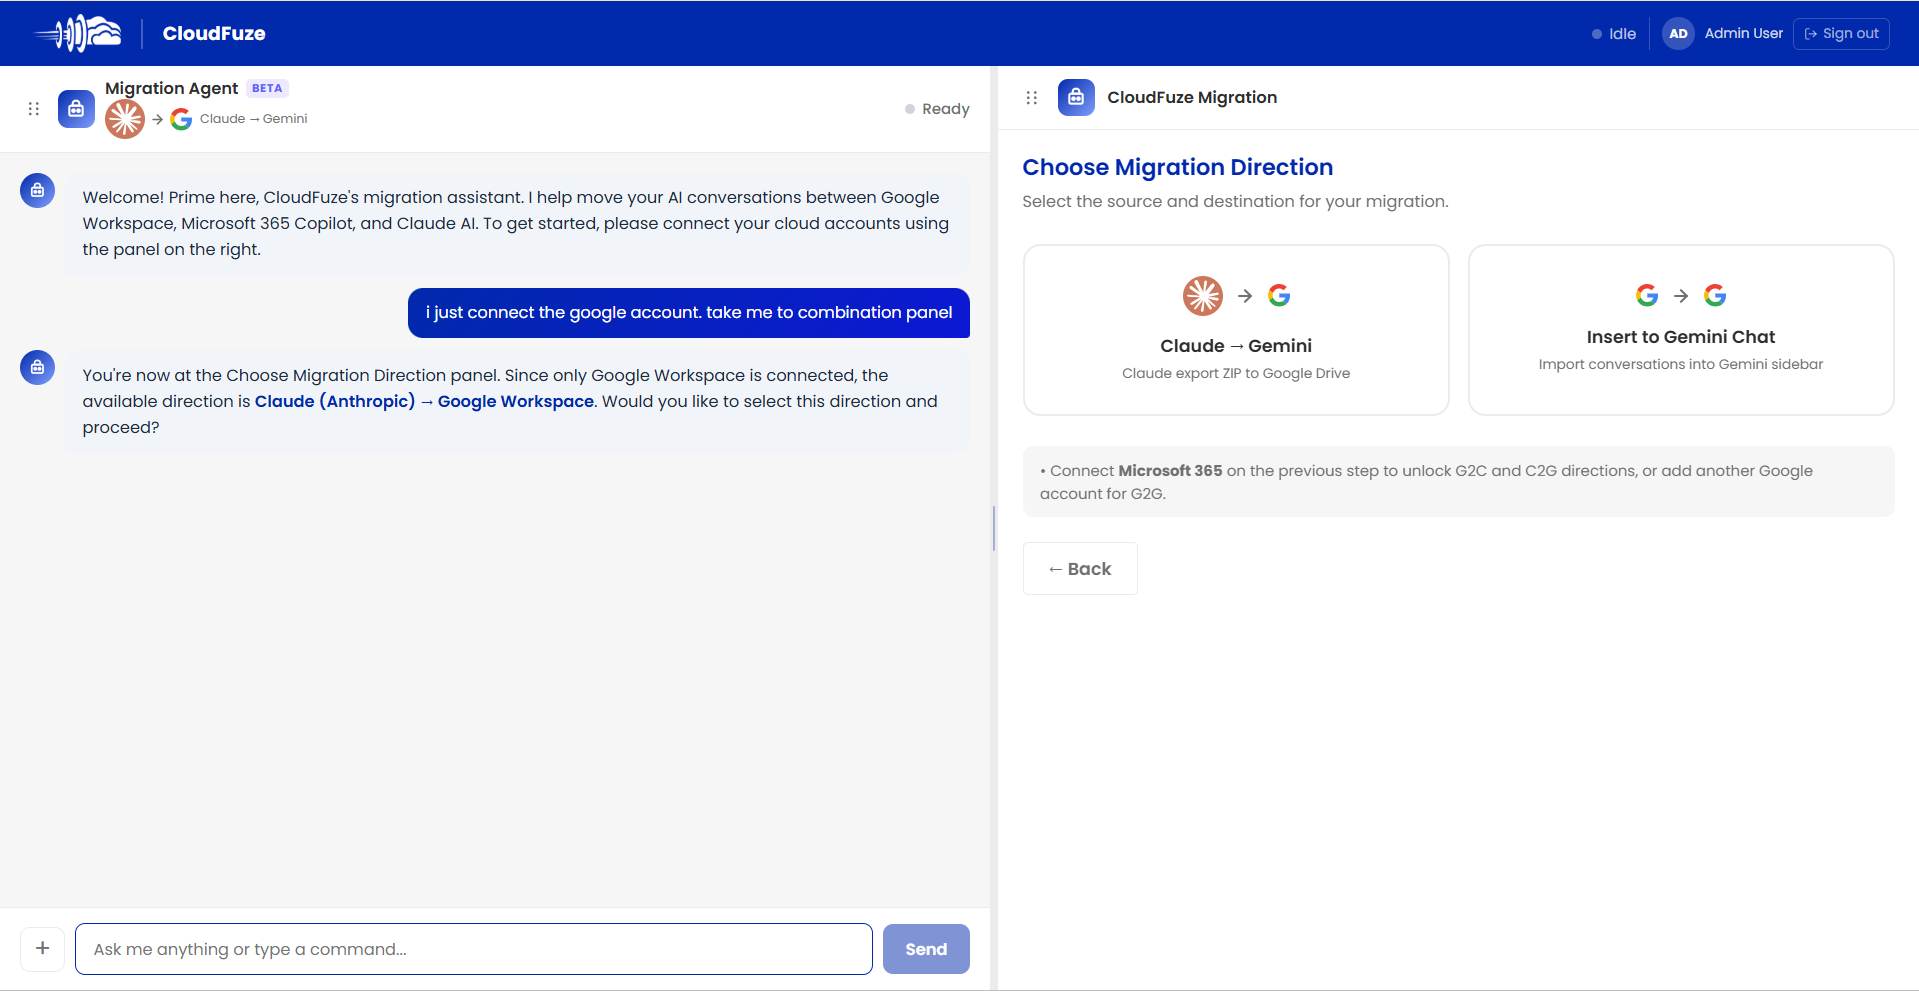
Task: Click the Claude → Gemini header label
Action: coord(253,119)
